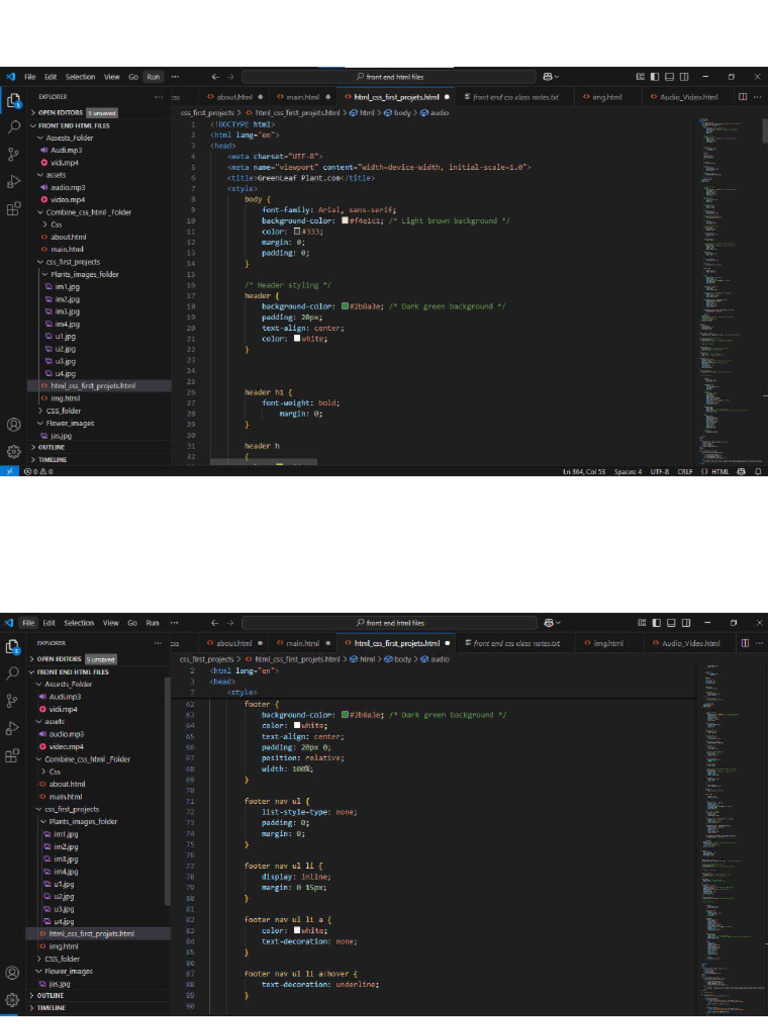The width and height of the screenshot is (768, 1024).
Task: Click #2b8a3e swatch in footer rule, lower window
Action: coord(345,714)
